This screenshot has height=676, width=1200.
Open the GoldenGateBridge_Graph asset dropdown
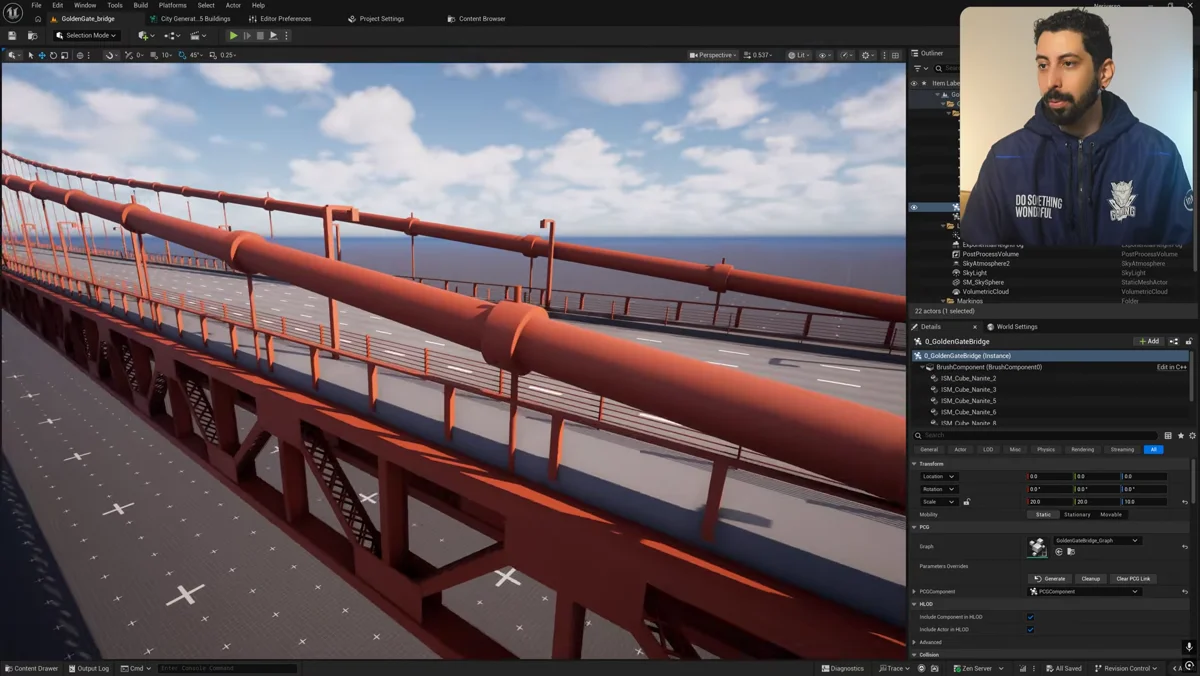click(x=1096, y=541)
